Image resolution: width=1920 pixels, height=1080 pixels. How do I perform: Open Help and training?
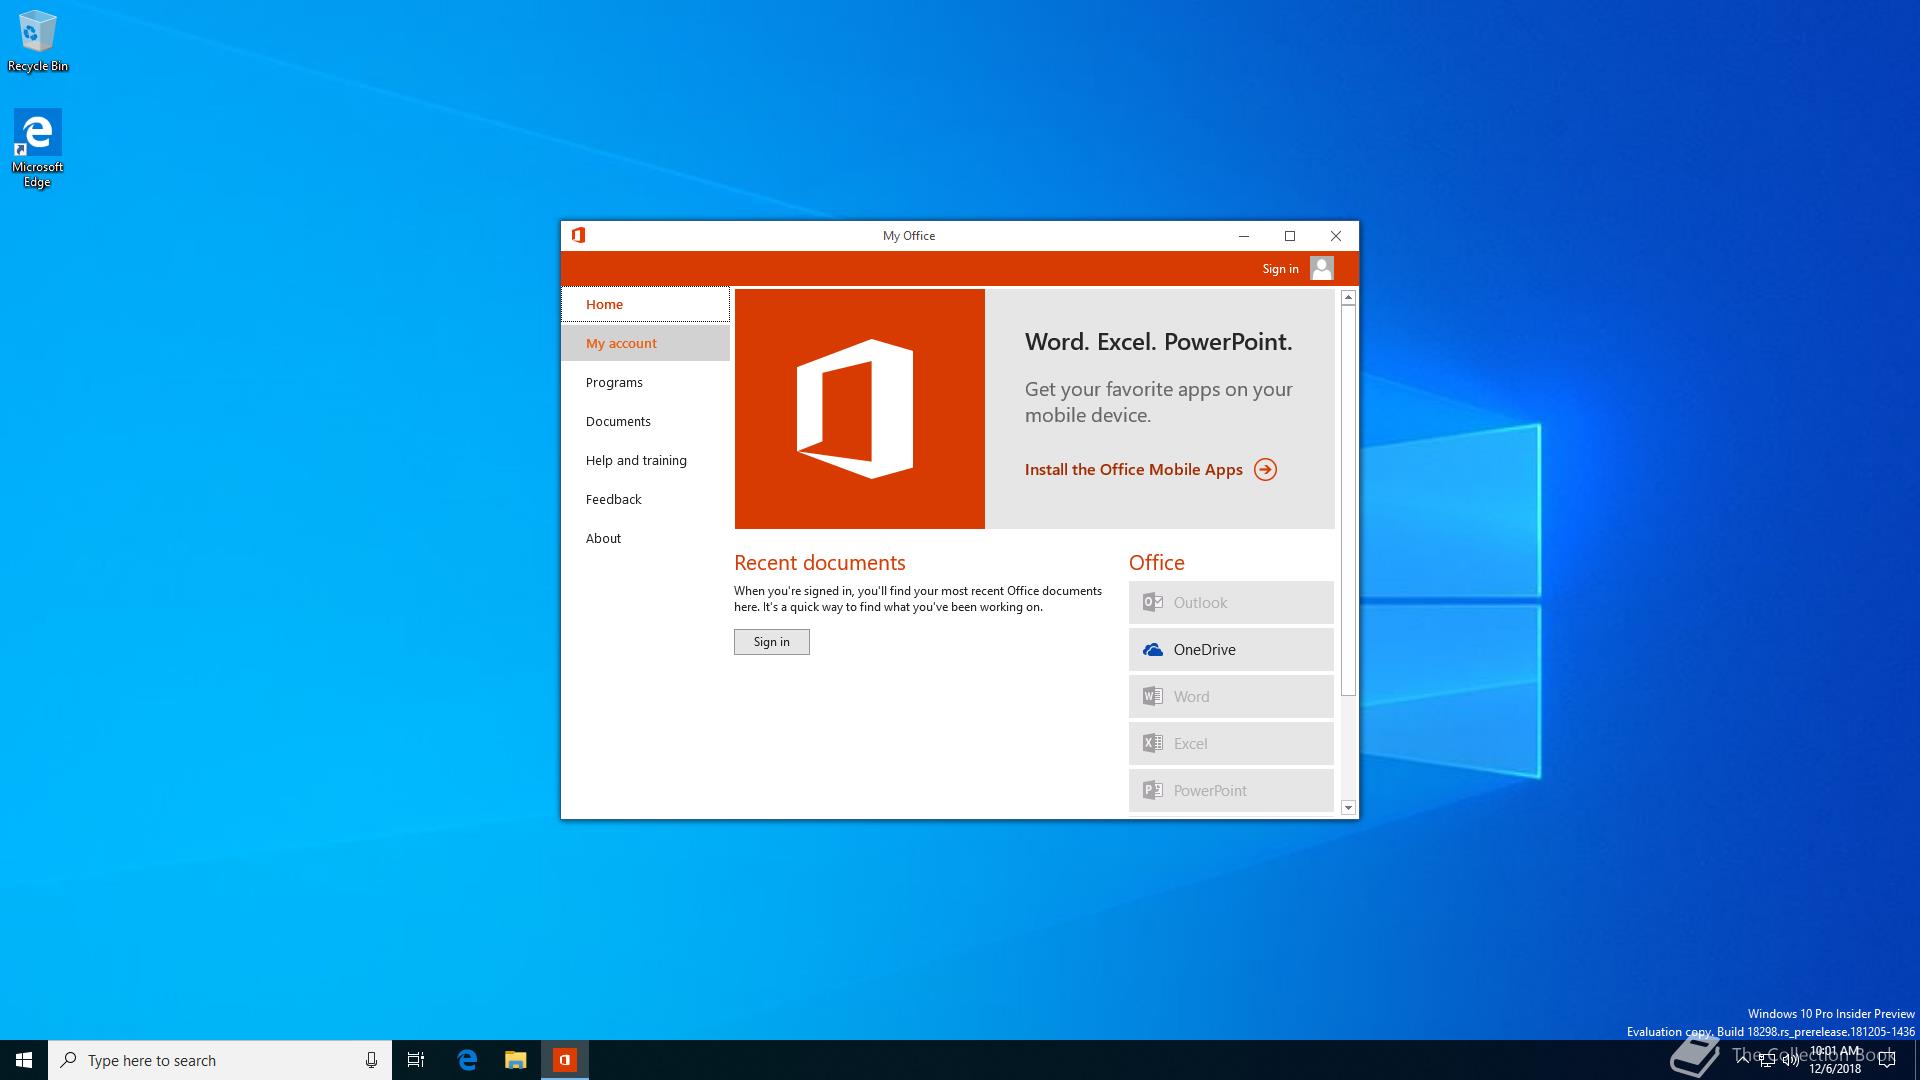(x=645, y=460)
